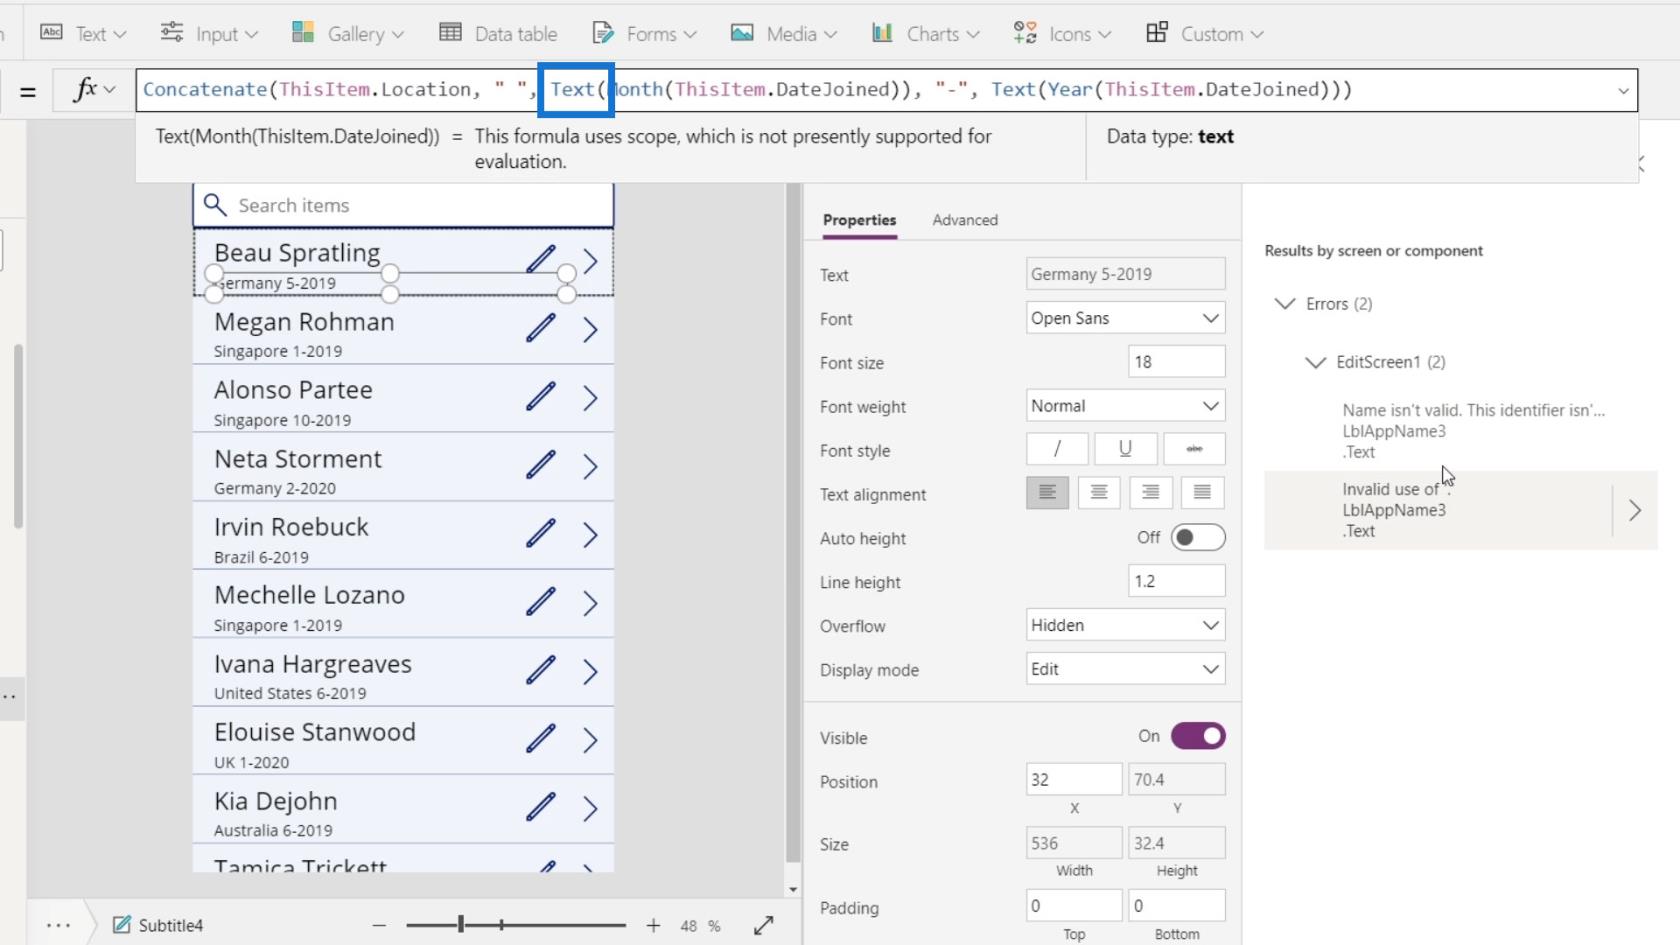
Task: Switch to the Advanced tab
Action: pyautogui.click(x=965, y=220)
